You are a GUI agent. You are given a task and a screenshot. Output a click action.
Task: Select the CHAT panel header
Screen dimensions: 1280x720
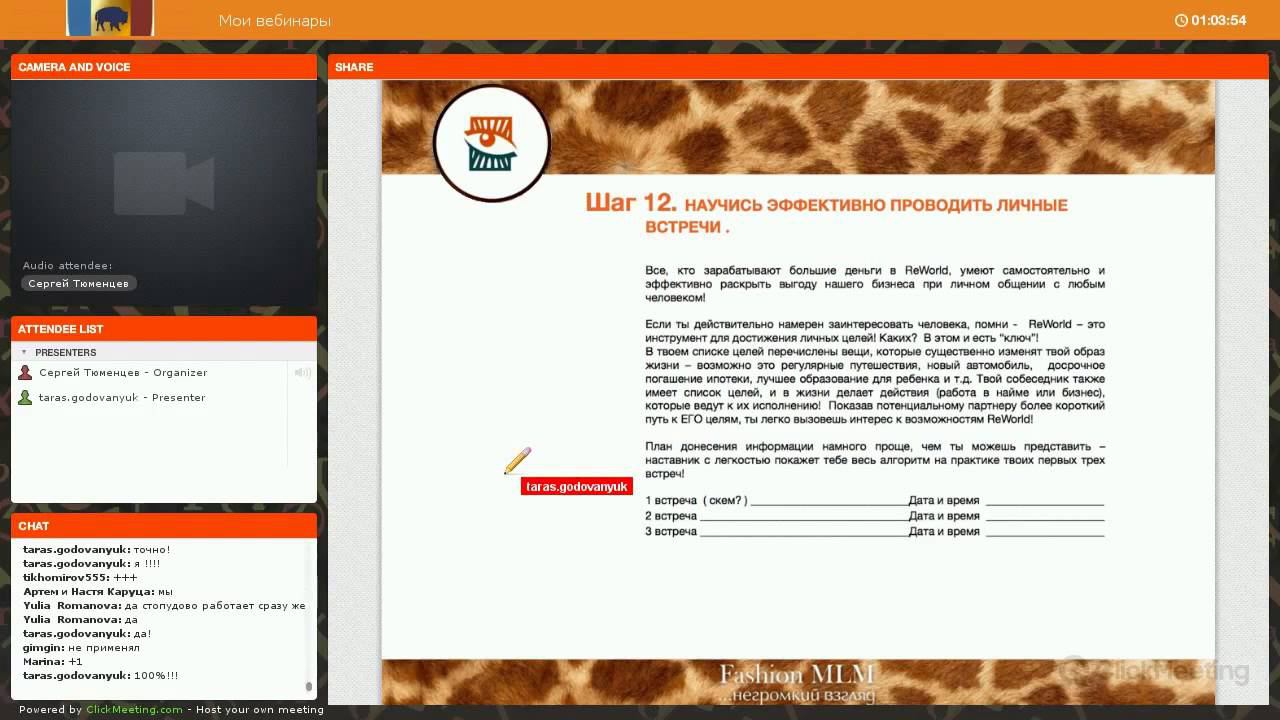[164, 526]
